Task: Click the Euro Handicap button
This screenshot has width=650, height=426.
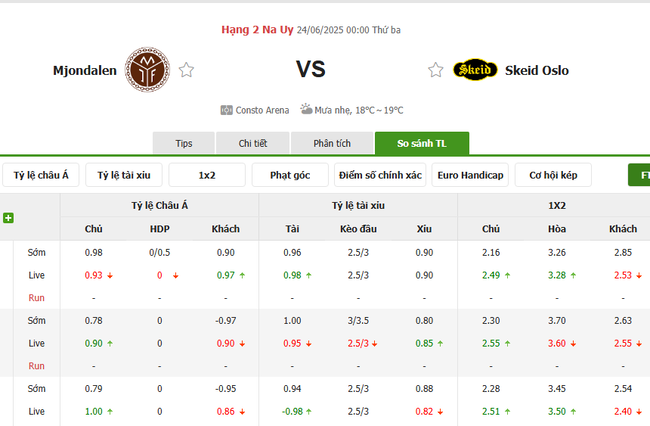Action: point(471,175)
